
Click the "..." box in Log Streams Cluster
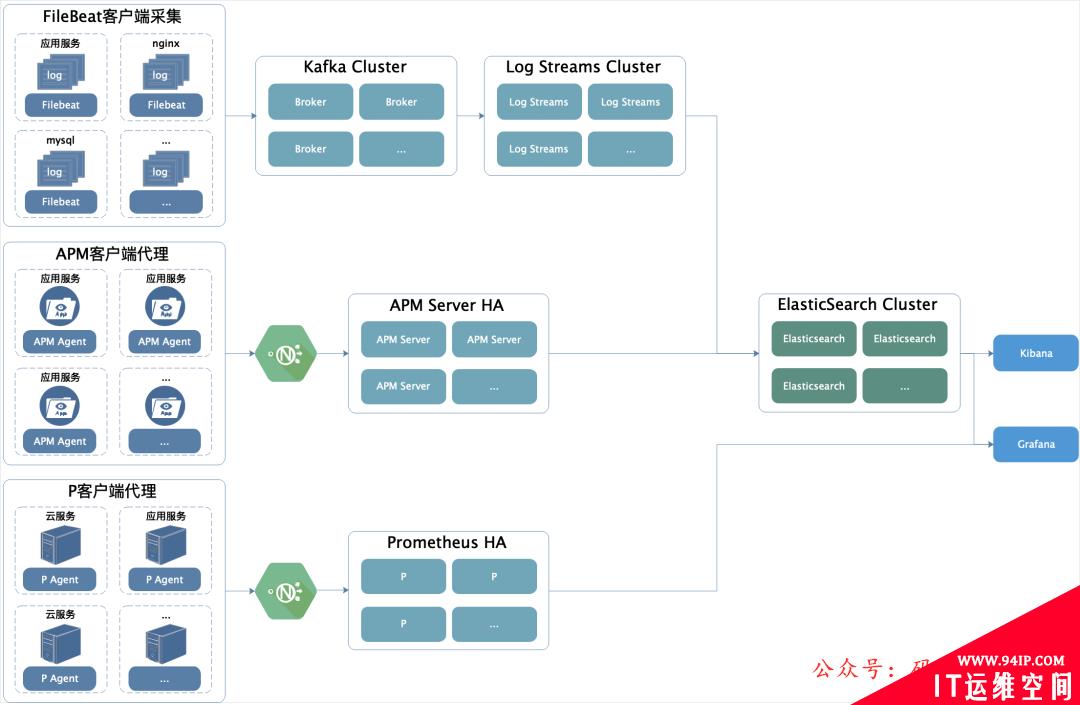[630, 149]
